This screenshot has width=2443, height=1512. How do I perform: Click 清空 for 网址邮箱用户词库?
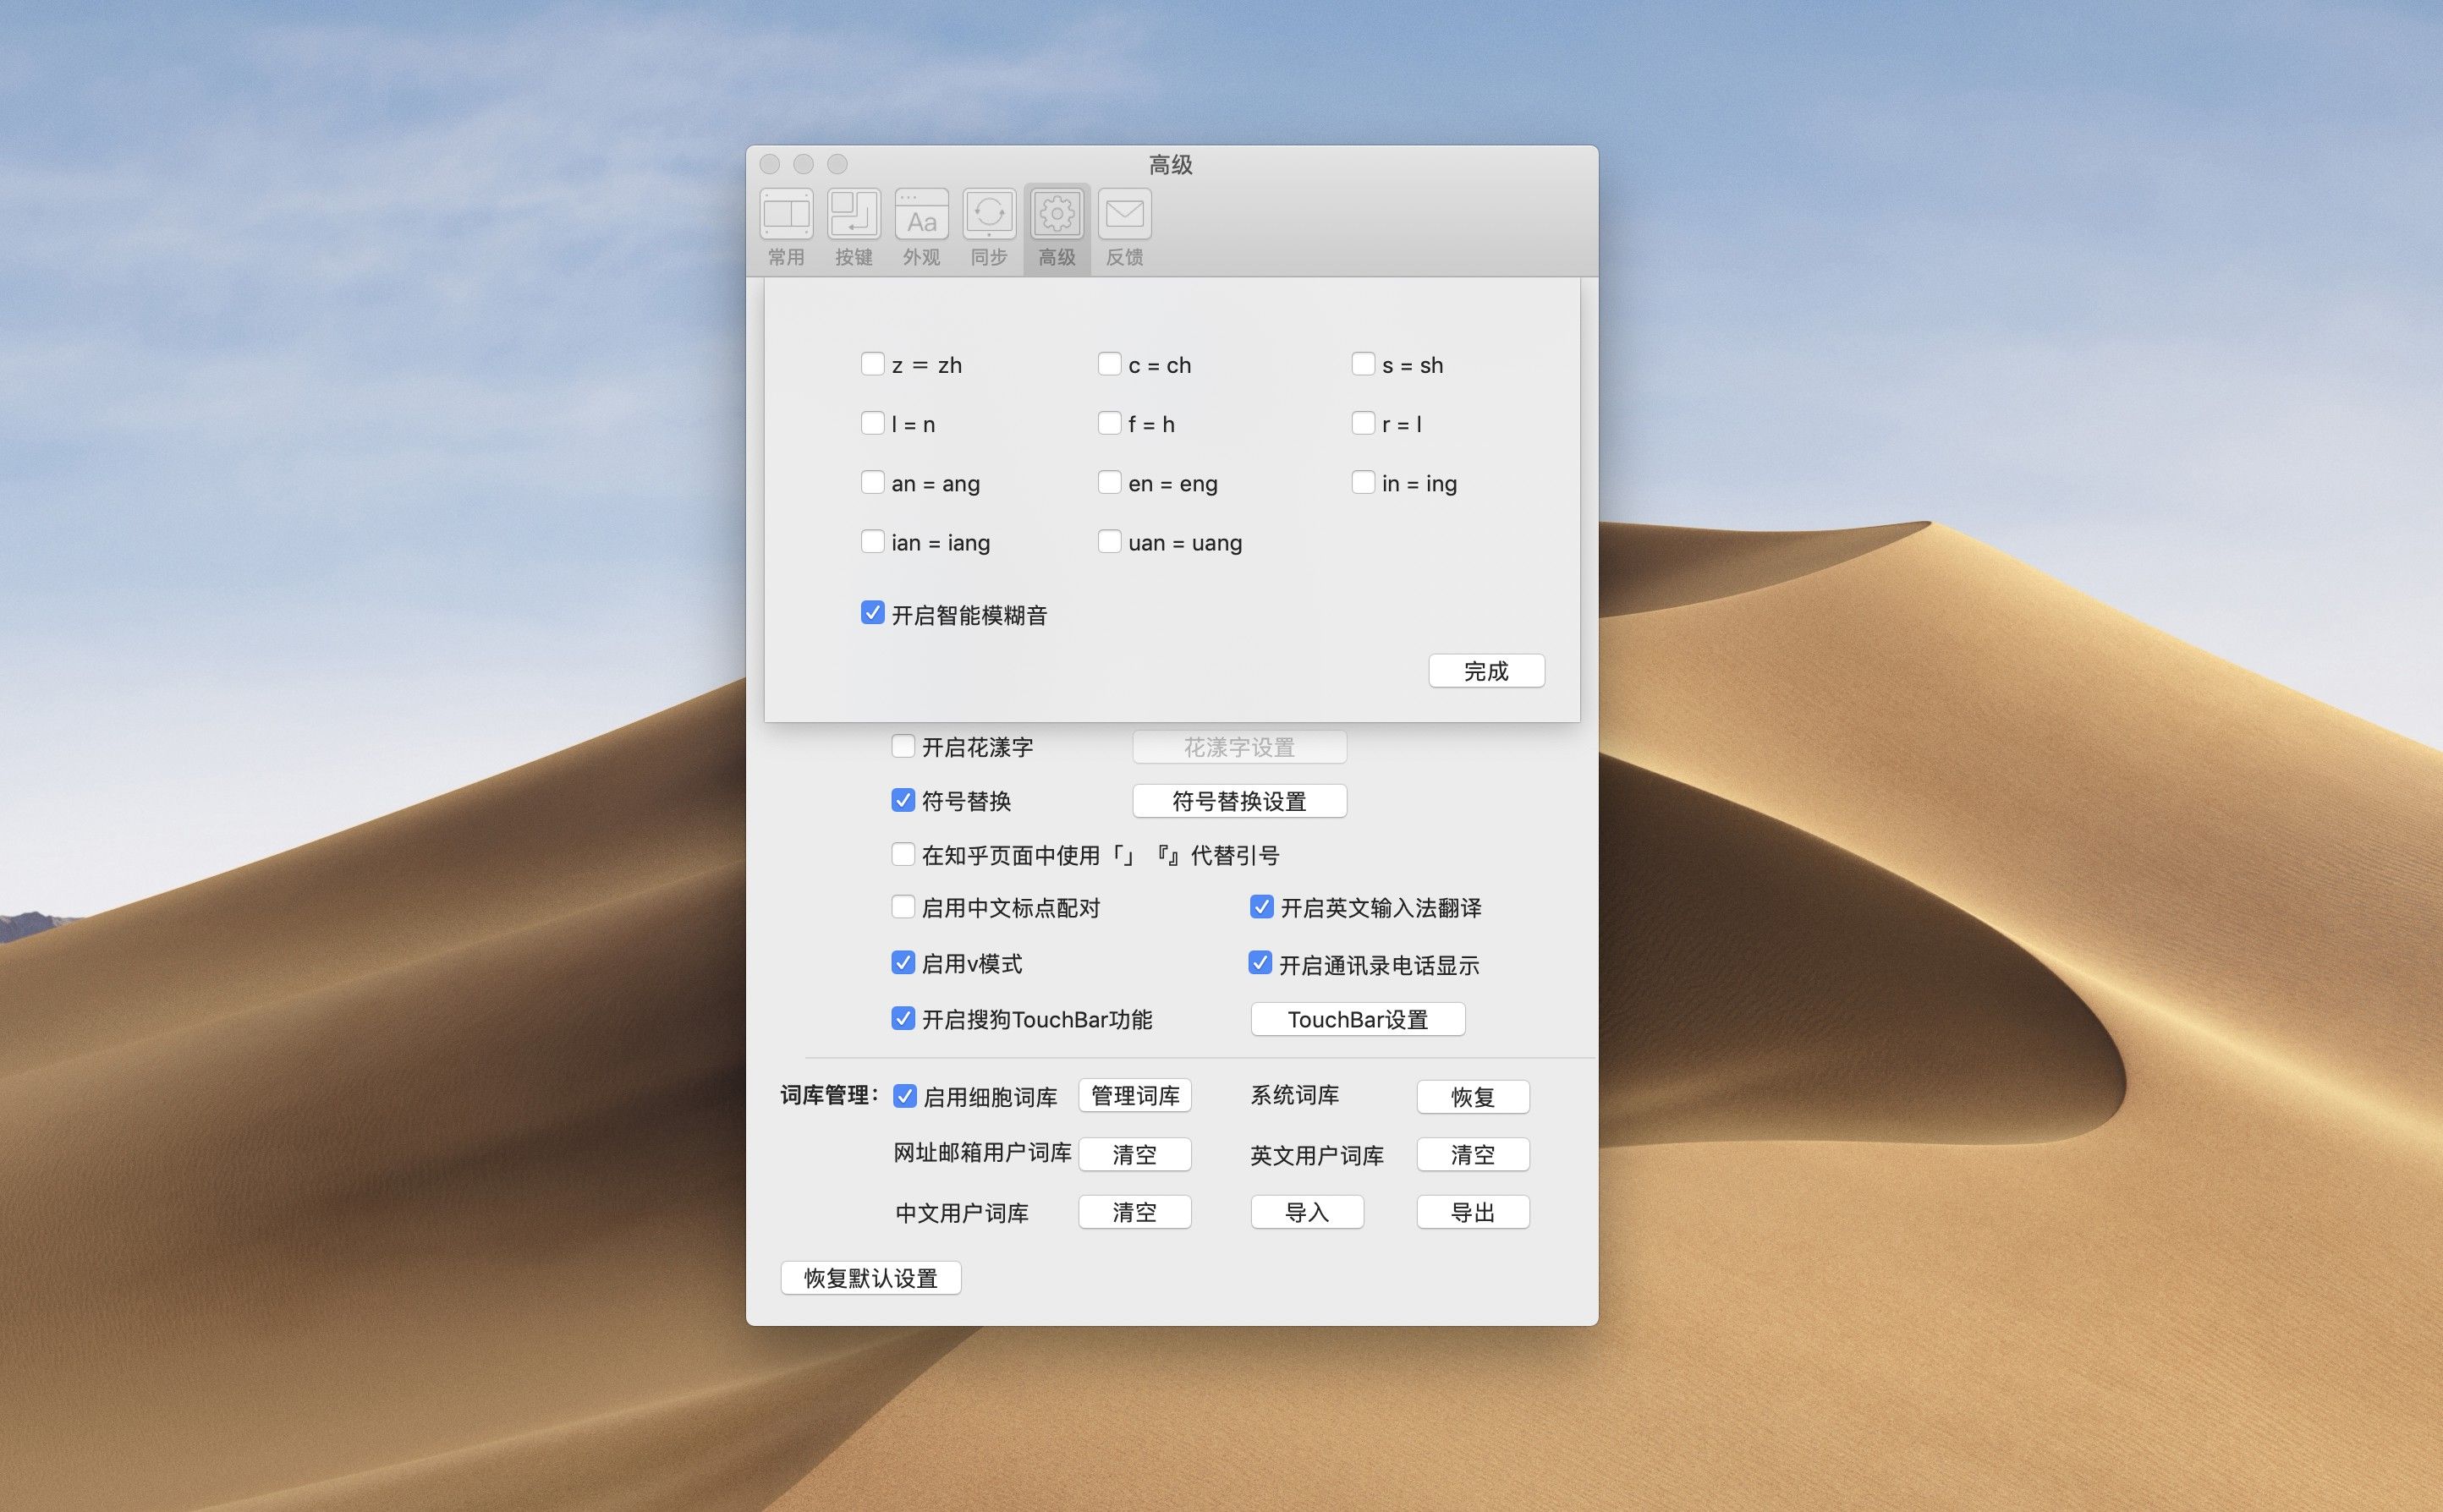1135,1155
